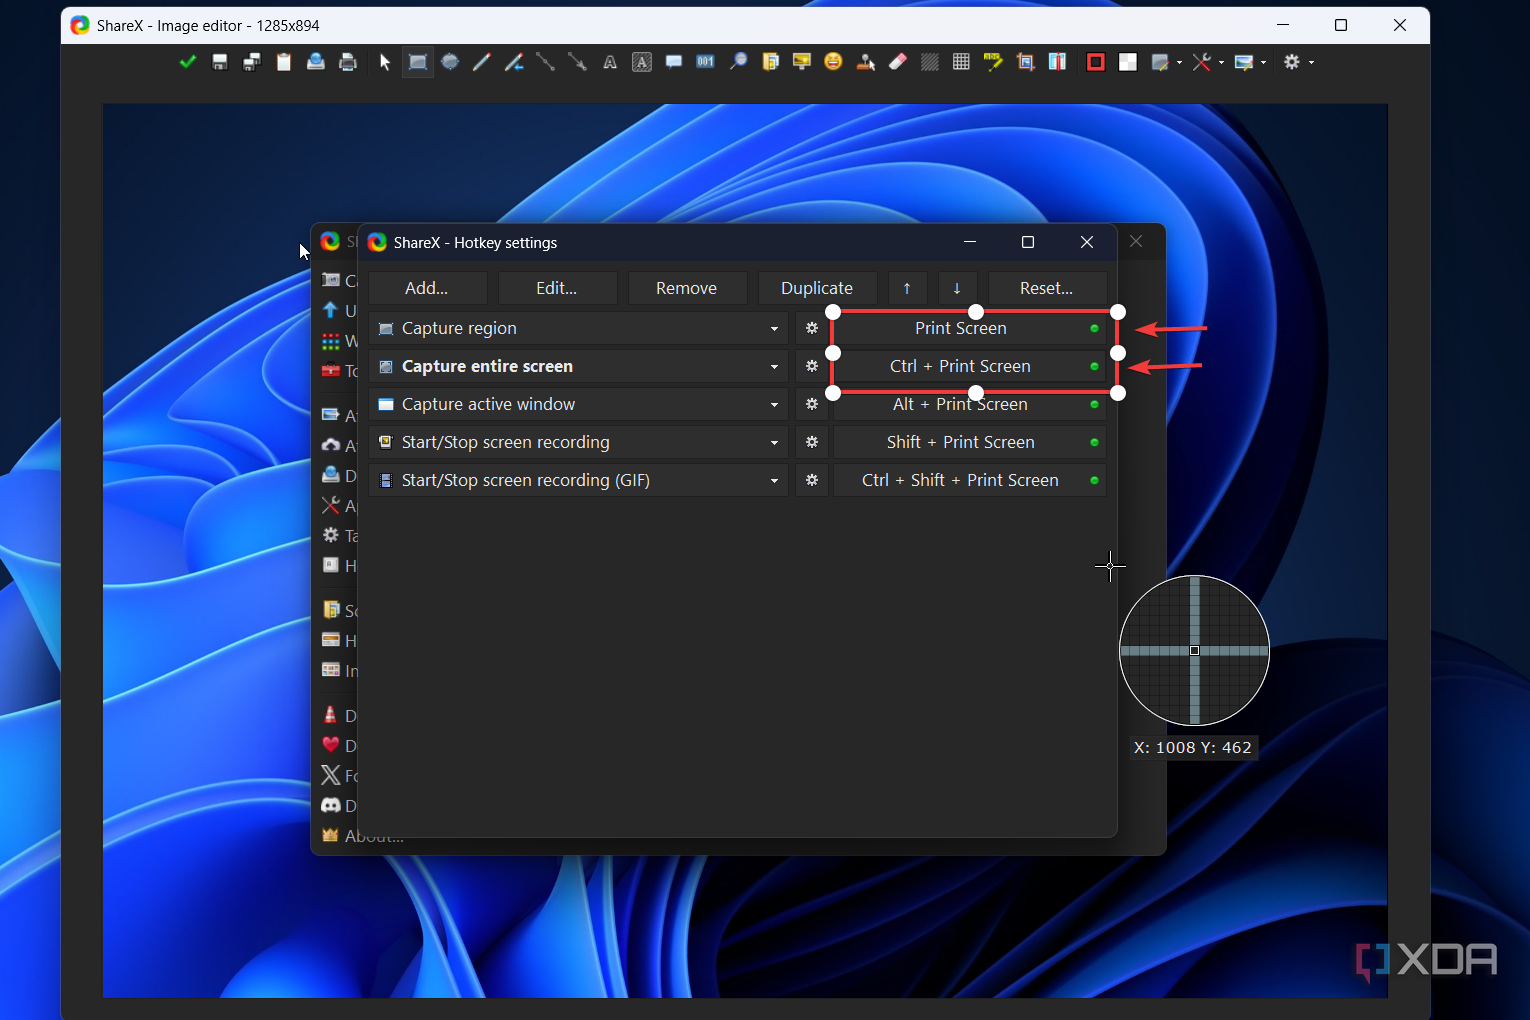The width and height of the screenshot is (1530, 1020).
Task: Expand the crossed-tools edit menu dropdown
Action: tap(1208, 62)
